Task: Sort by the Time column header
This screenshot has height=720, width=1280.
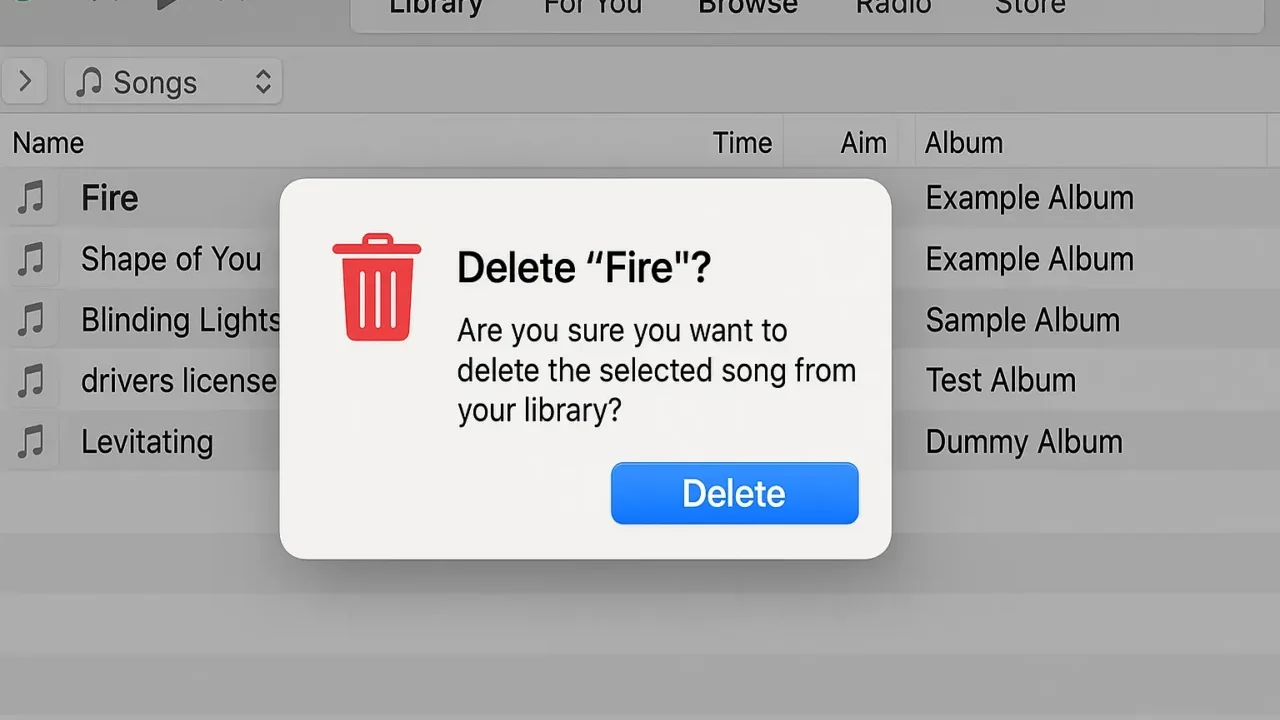Action: (742, 143)
